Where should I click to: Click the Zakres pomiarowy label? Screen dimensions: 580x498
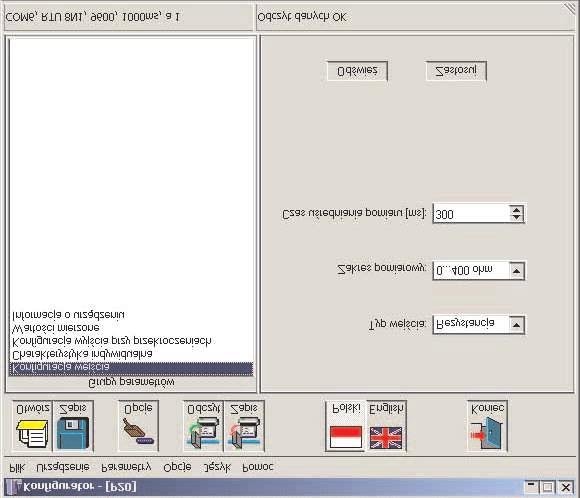[381, 269]
